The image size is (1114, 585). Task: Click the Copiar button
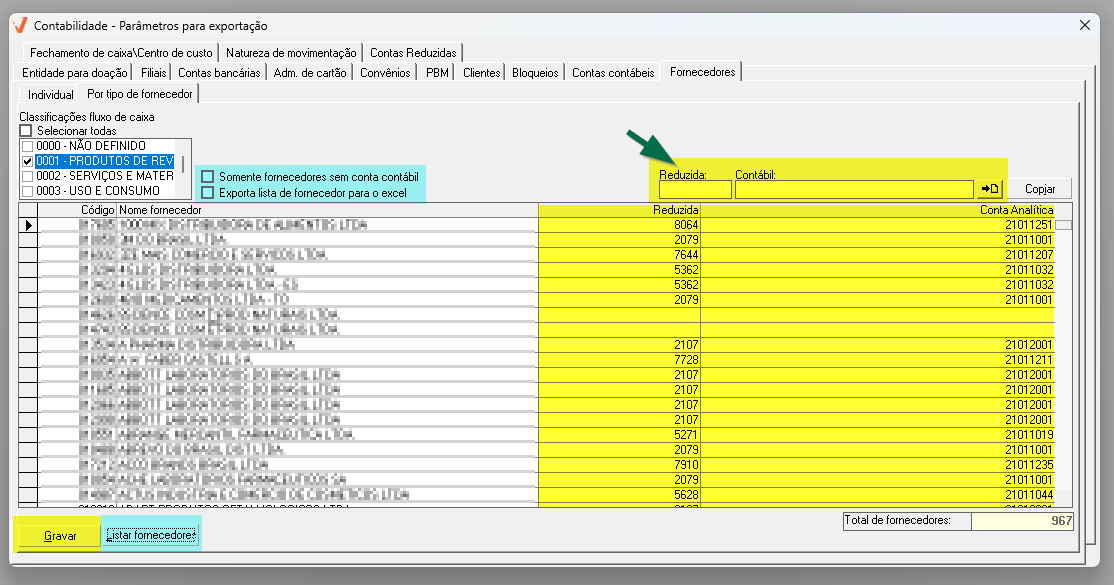pos(1039,189)
